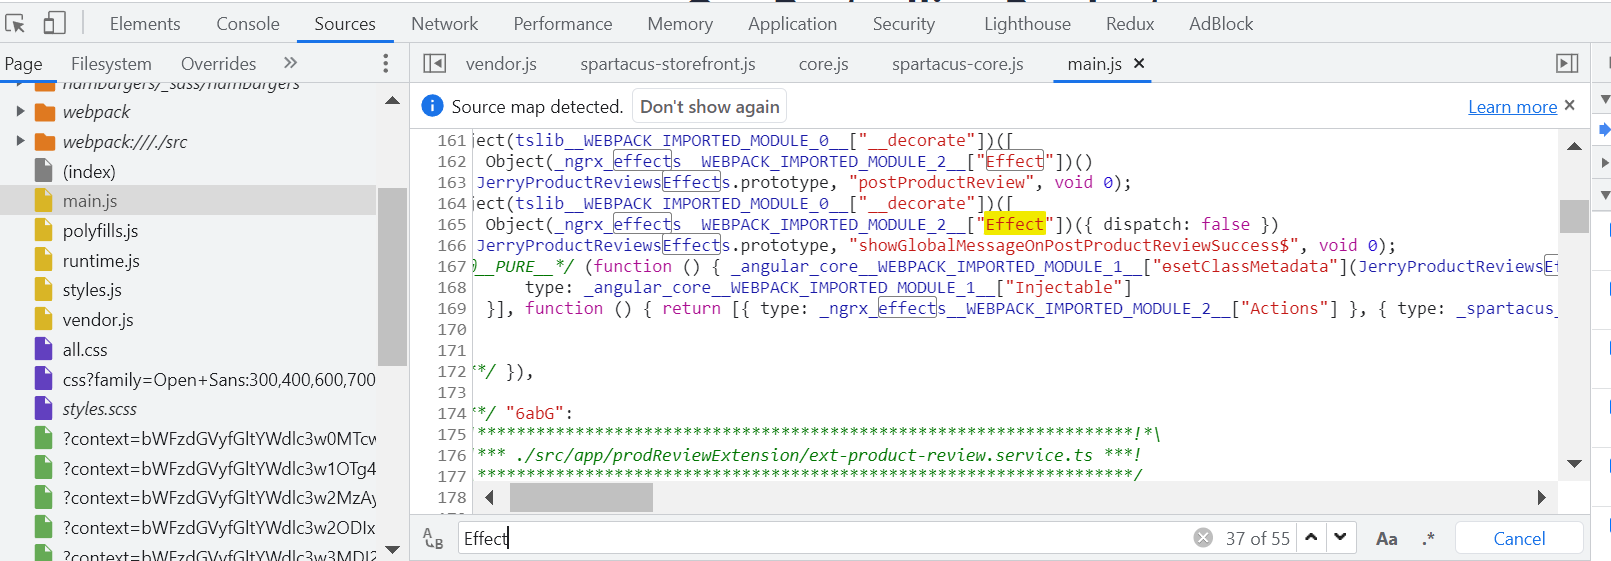Image resolution: width=1611 pixels, height=561 pixels.
Task: Open the Lighthouse tab
Action: point(1027,24)
